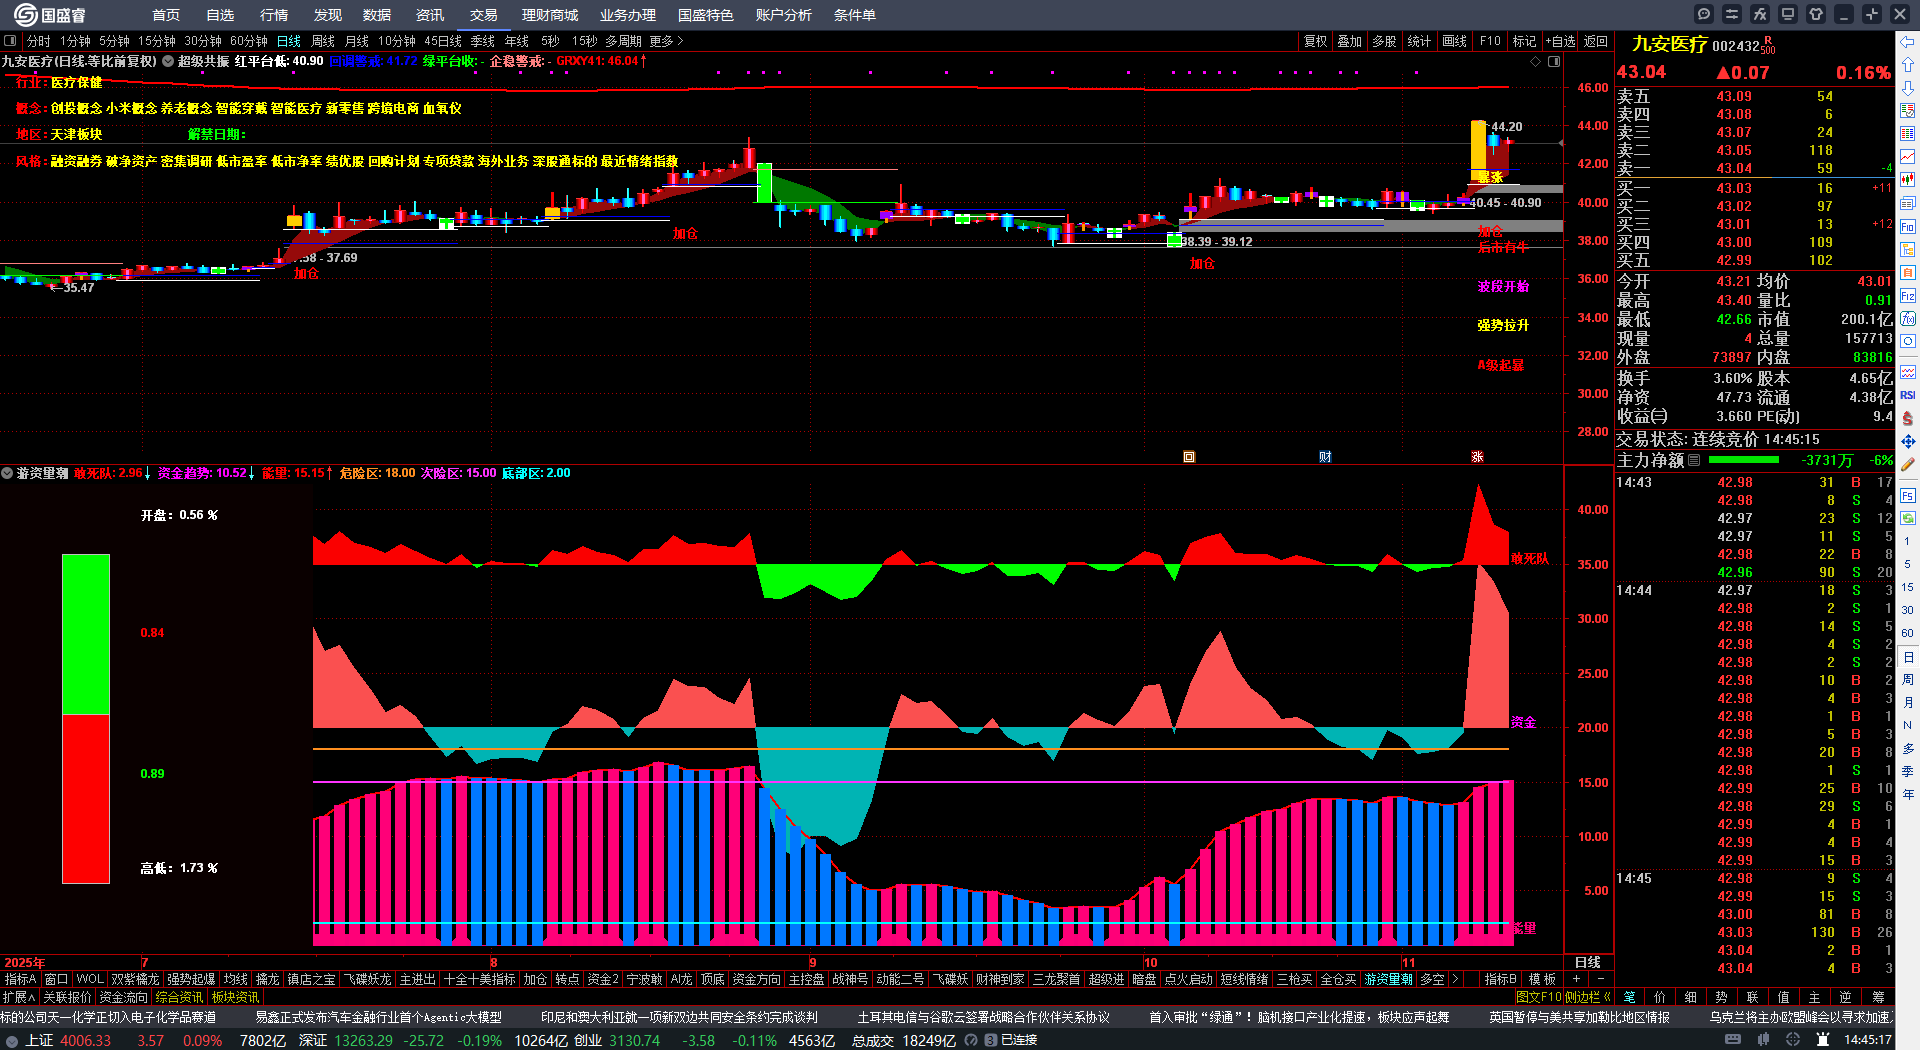
Task: Click the diamond marker icon above chart
Action: [x=1536, y=61]
